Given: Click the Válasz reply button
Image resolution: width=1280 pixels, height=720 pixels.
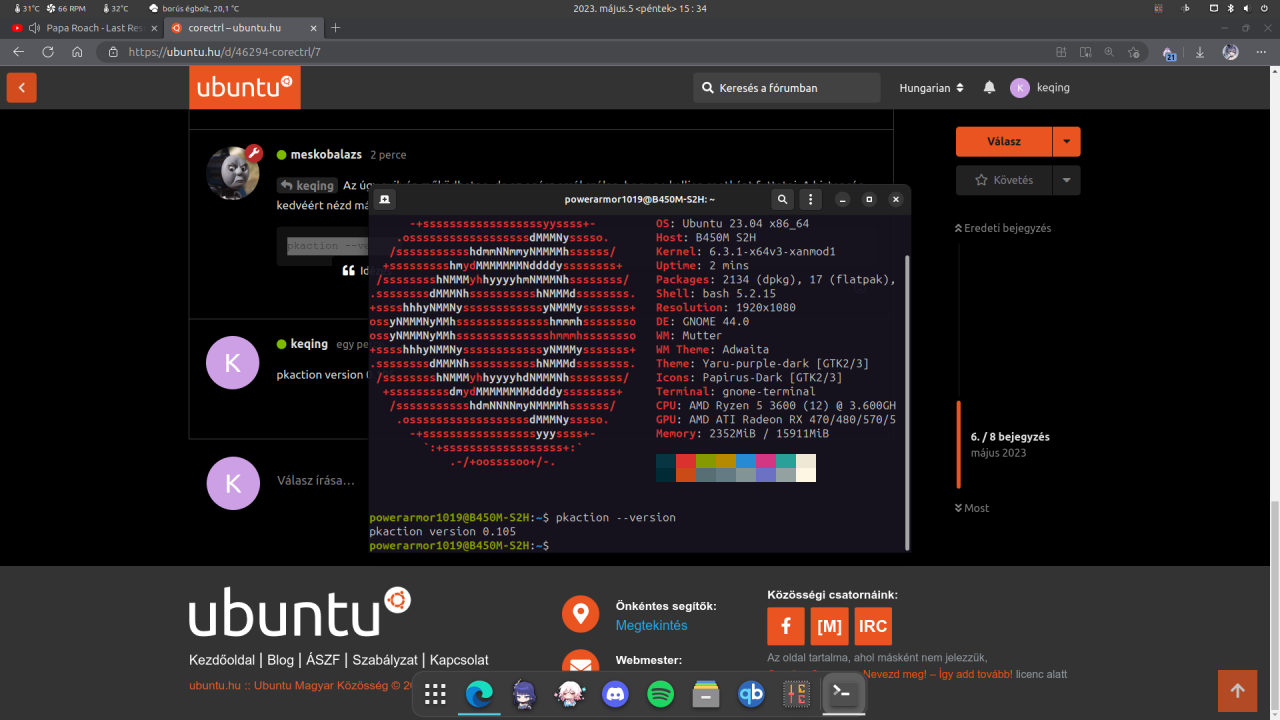Looking at the screenshot, I should (1004, 142).
